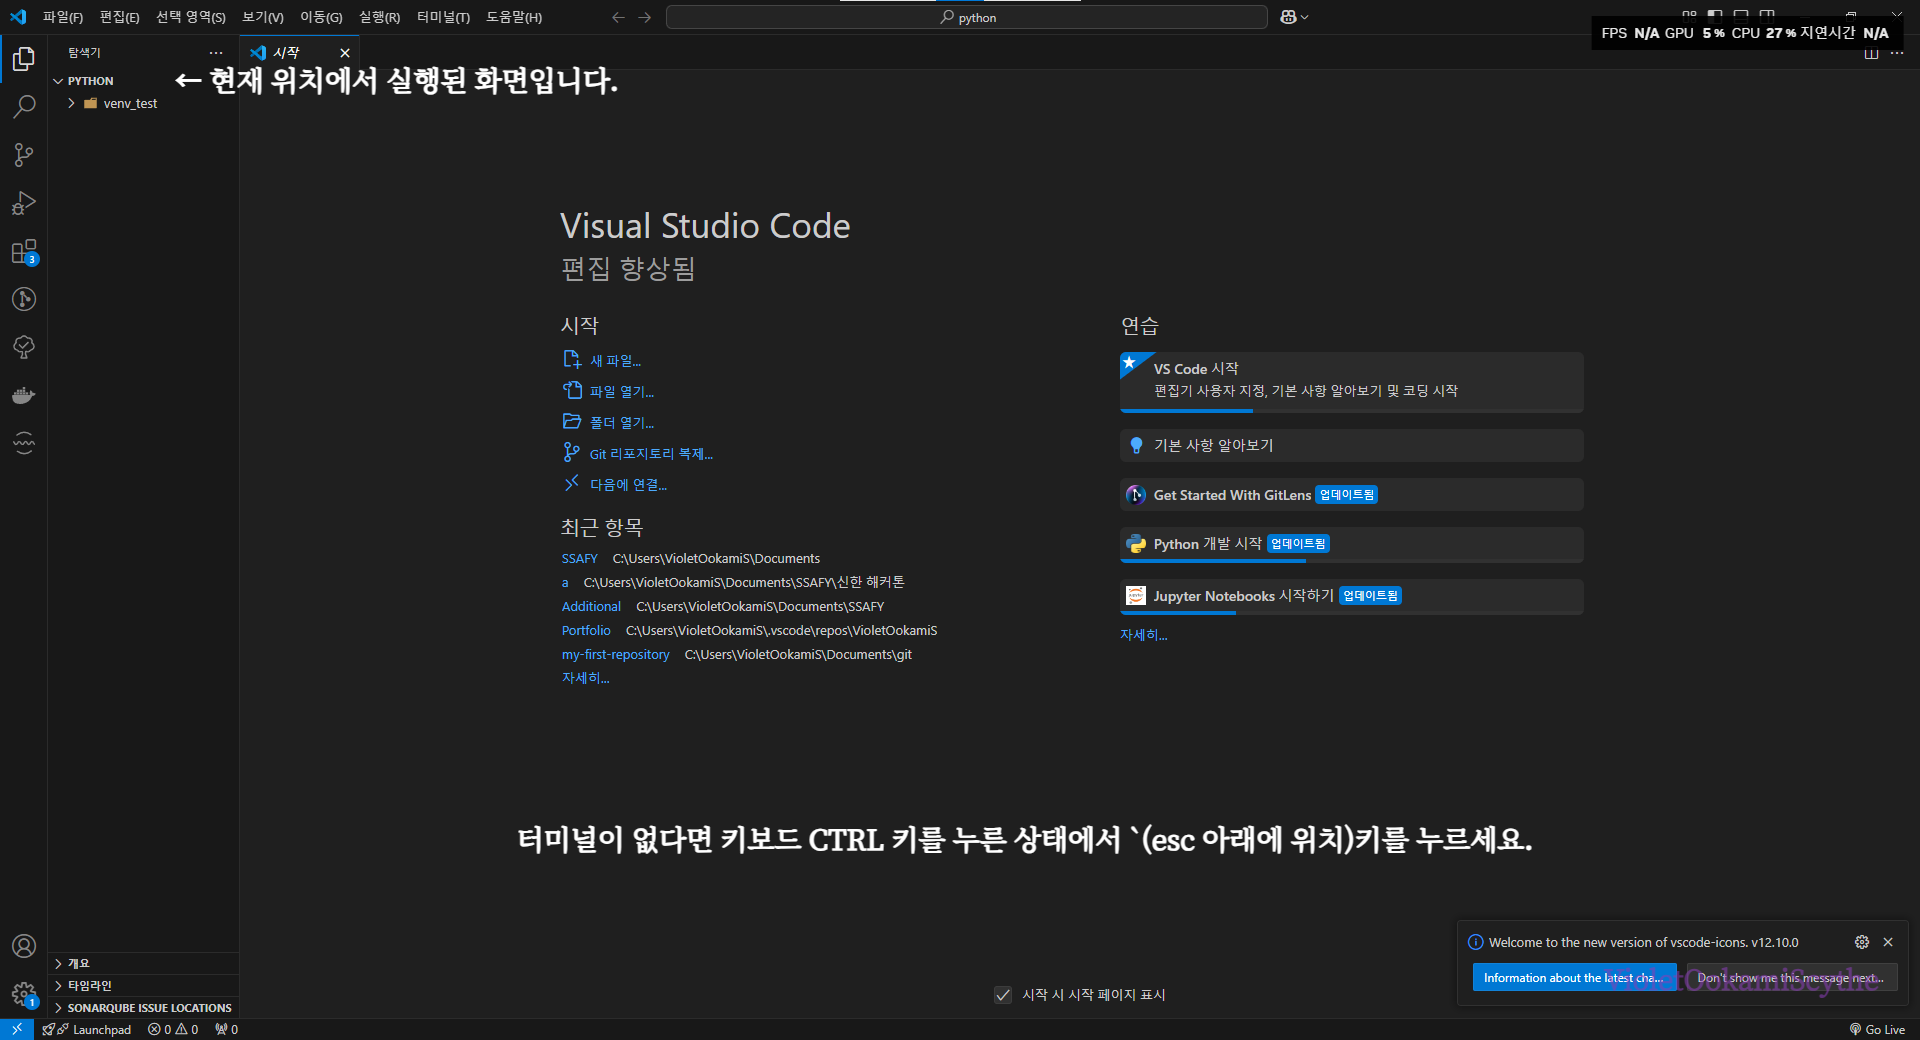Open editor more actions (…) at top right
Image resolution: width=1920 pixels, height=1040 pixels.
1897,53
